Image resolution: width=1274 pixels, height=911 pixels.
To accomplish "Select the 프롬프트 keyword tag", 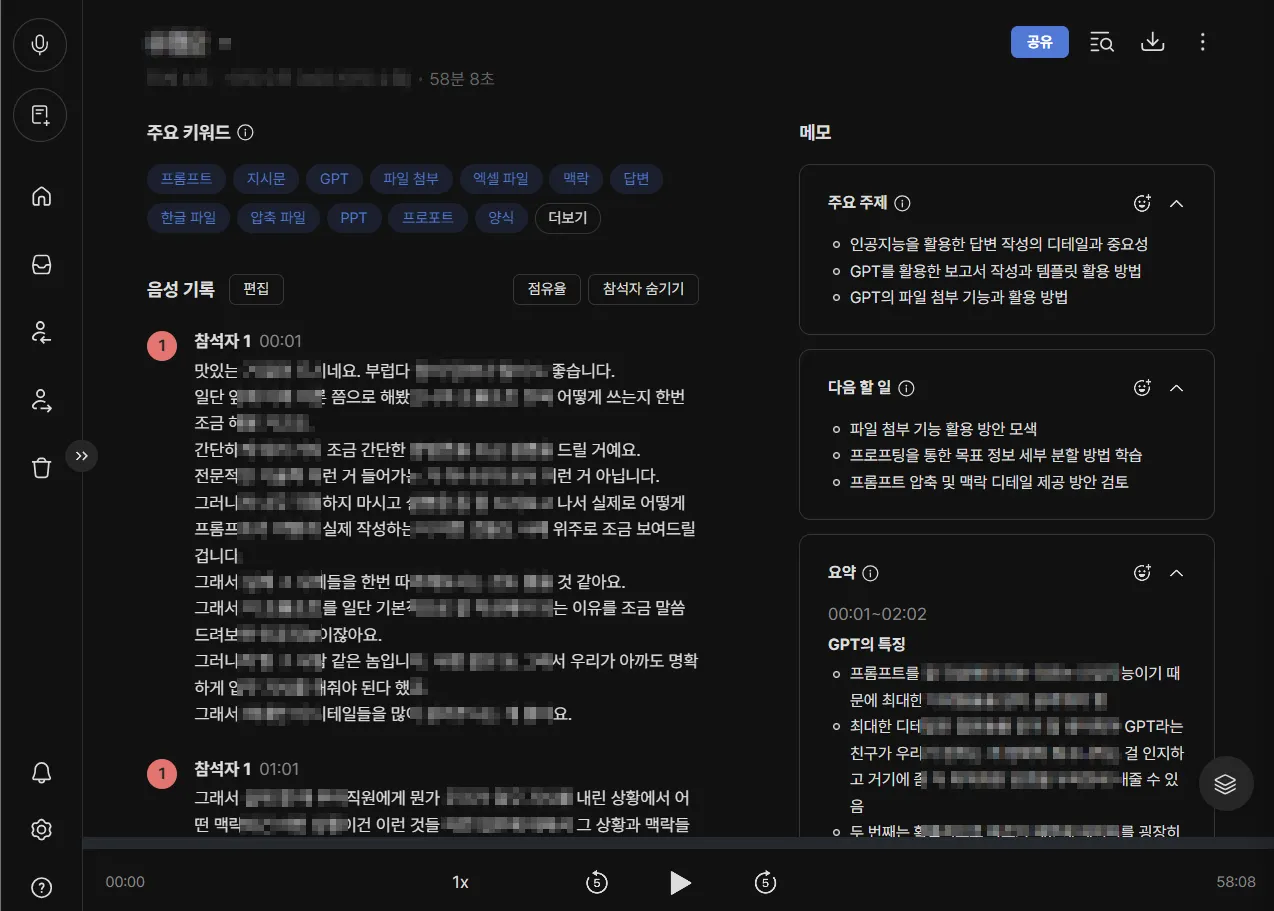I will tap(186, 179).
